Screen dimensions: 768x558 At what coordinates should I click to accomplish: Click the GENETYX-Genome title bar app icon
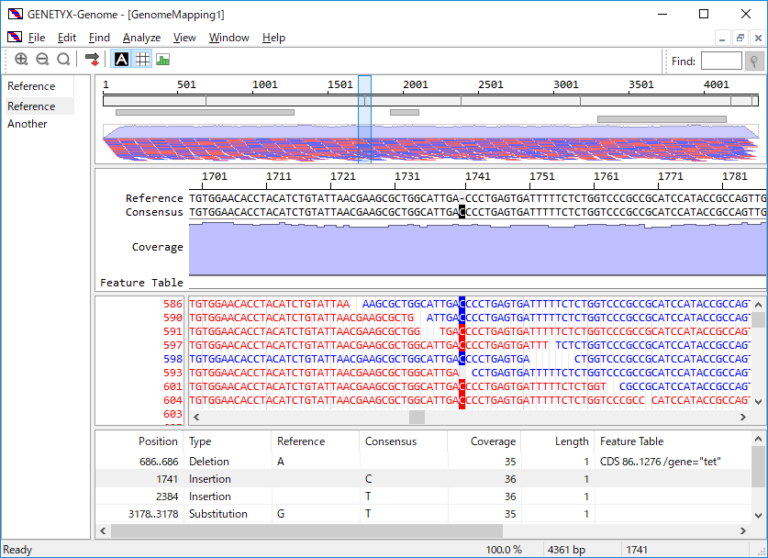[15, 14]
